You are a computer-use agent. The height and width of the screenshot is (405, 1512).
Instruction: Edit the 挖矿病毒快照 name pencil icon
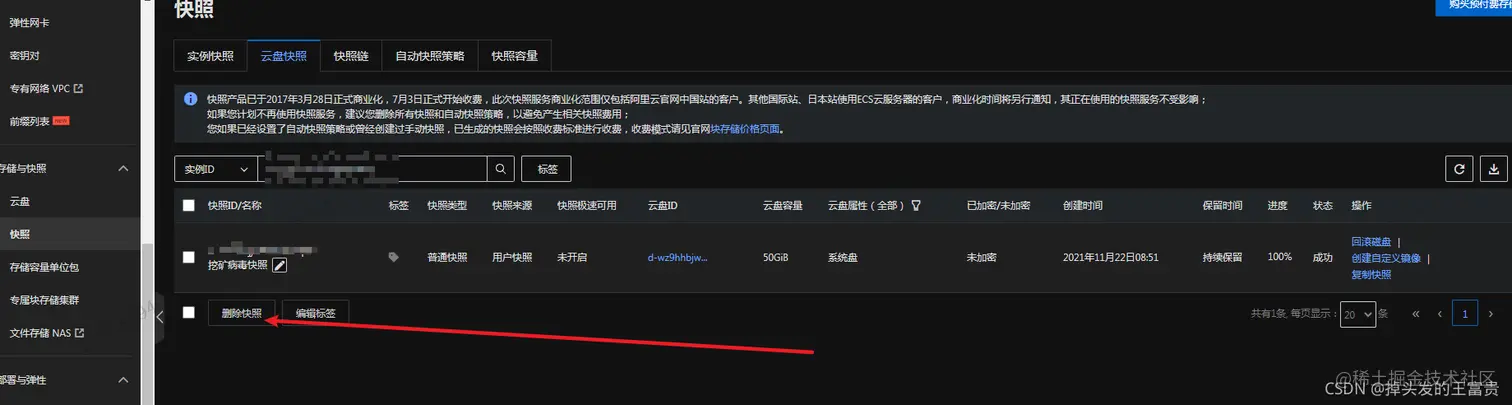tap(280, 265)
